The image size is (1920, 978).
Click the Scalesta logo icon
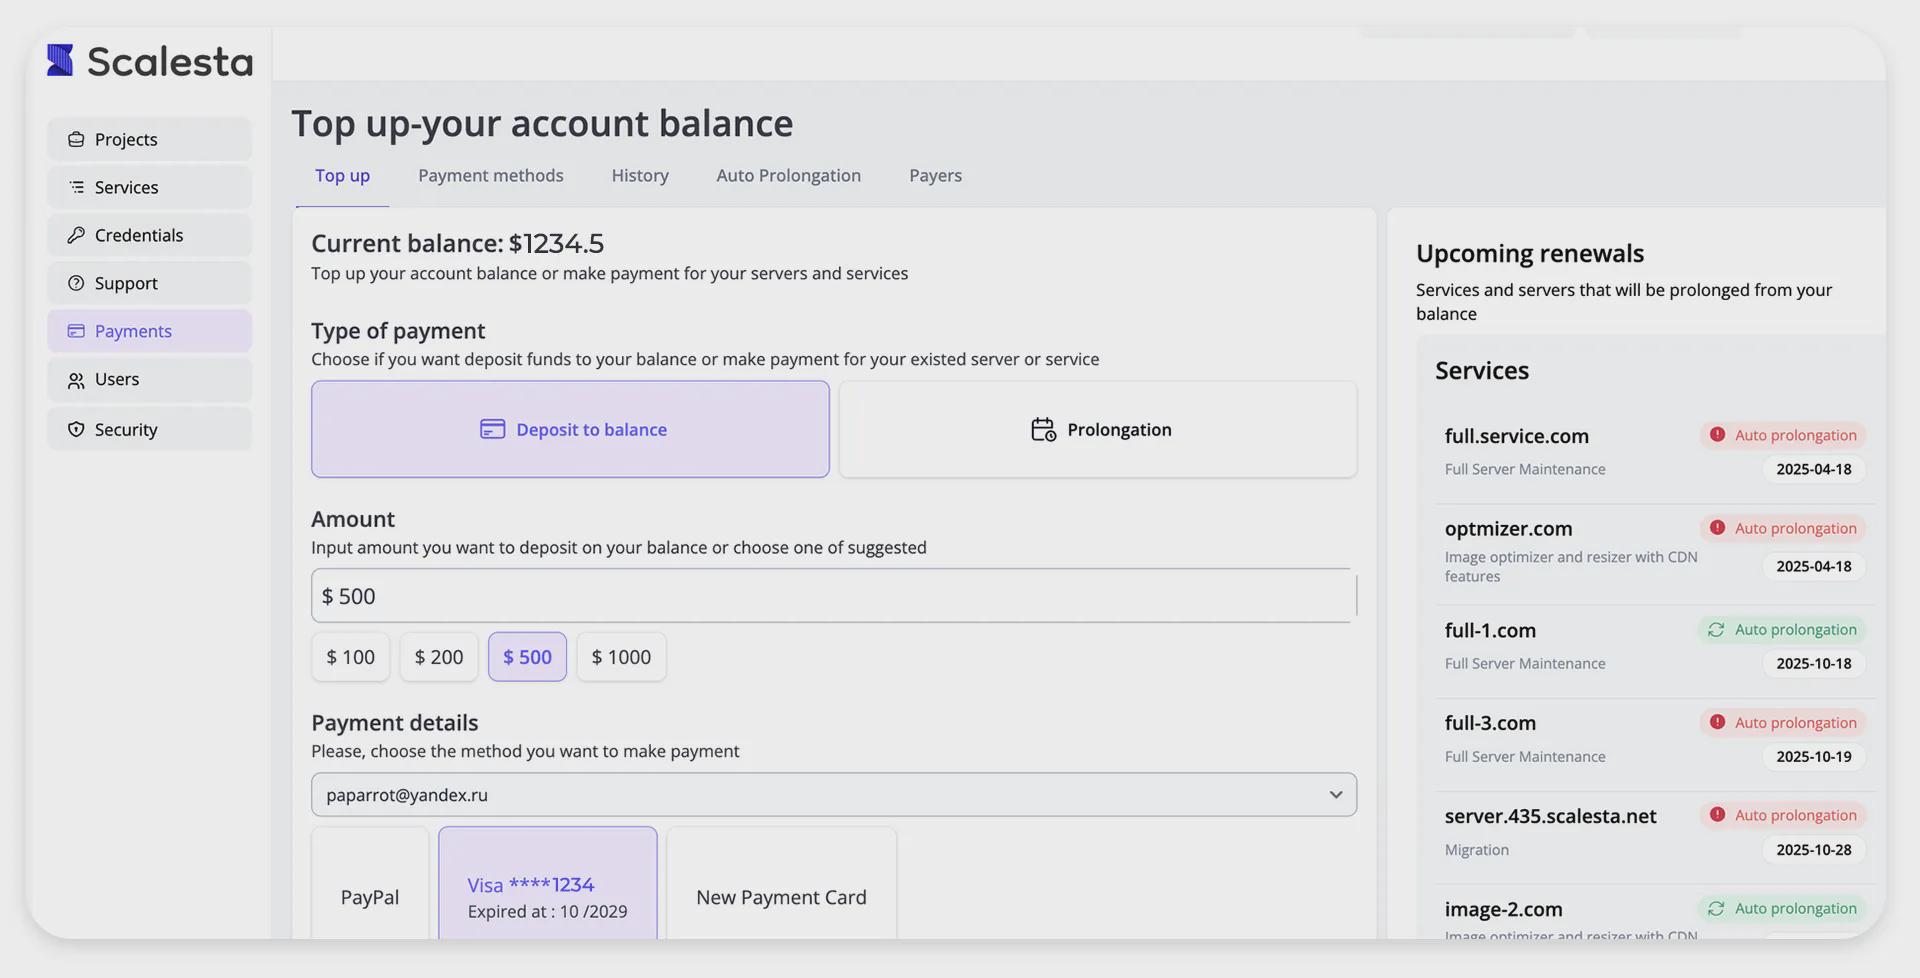coord(60,61)
